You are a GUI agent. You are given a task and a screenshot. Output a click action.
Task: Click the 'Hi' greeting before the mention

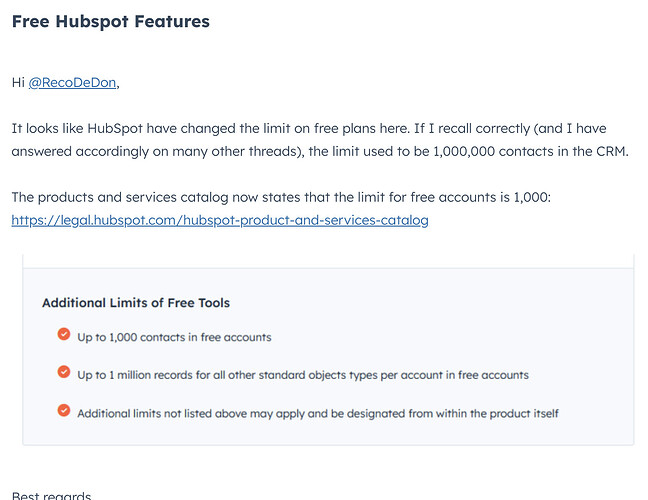point(18,83)
